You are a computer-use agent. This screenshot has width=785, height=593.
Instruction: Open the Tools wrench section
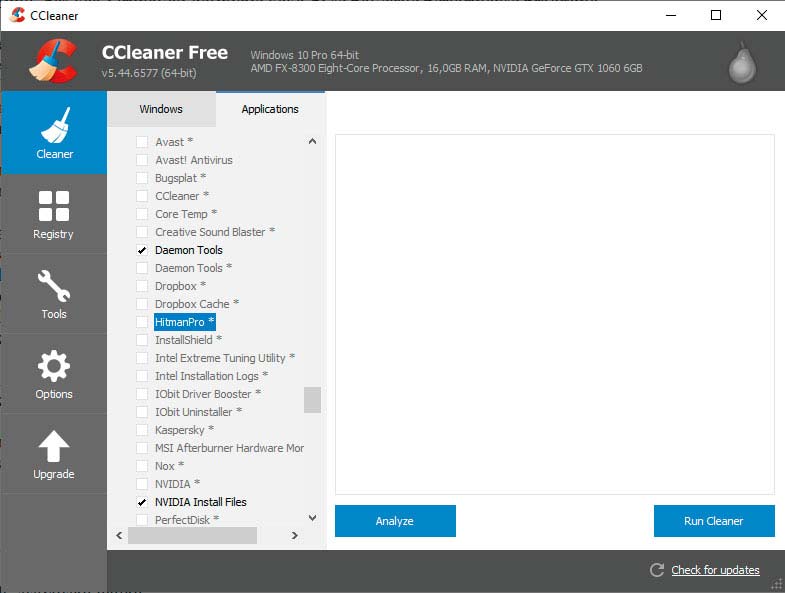[54, 294]
